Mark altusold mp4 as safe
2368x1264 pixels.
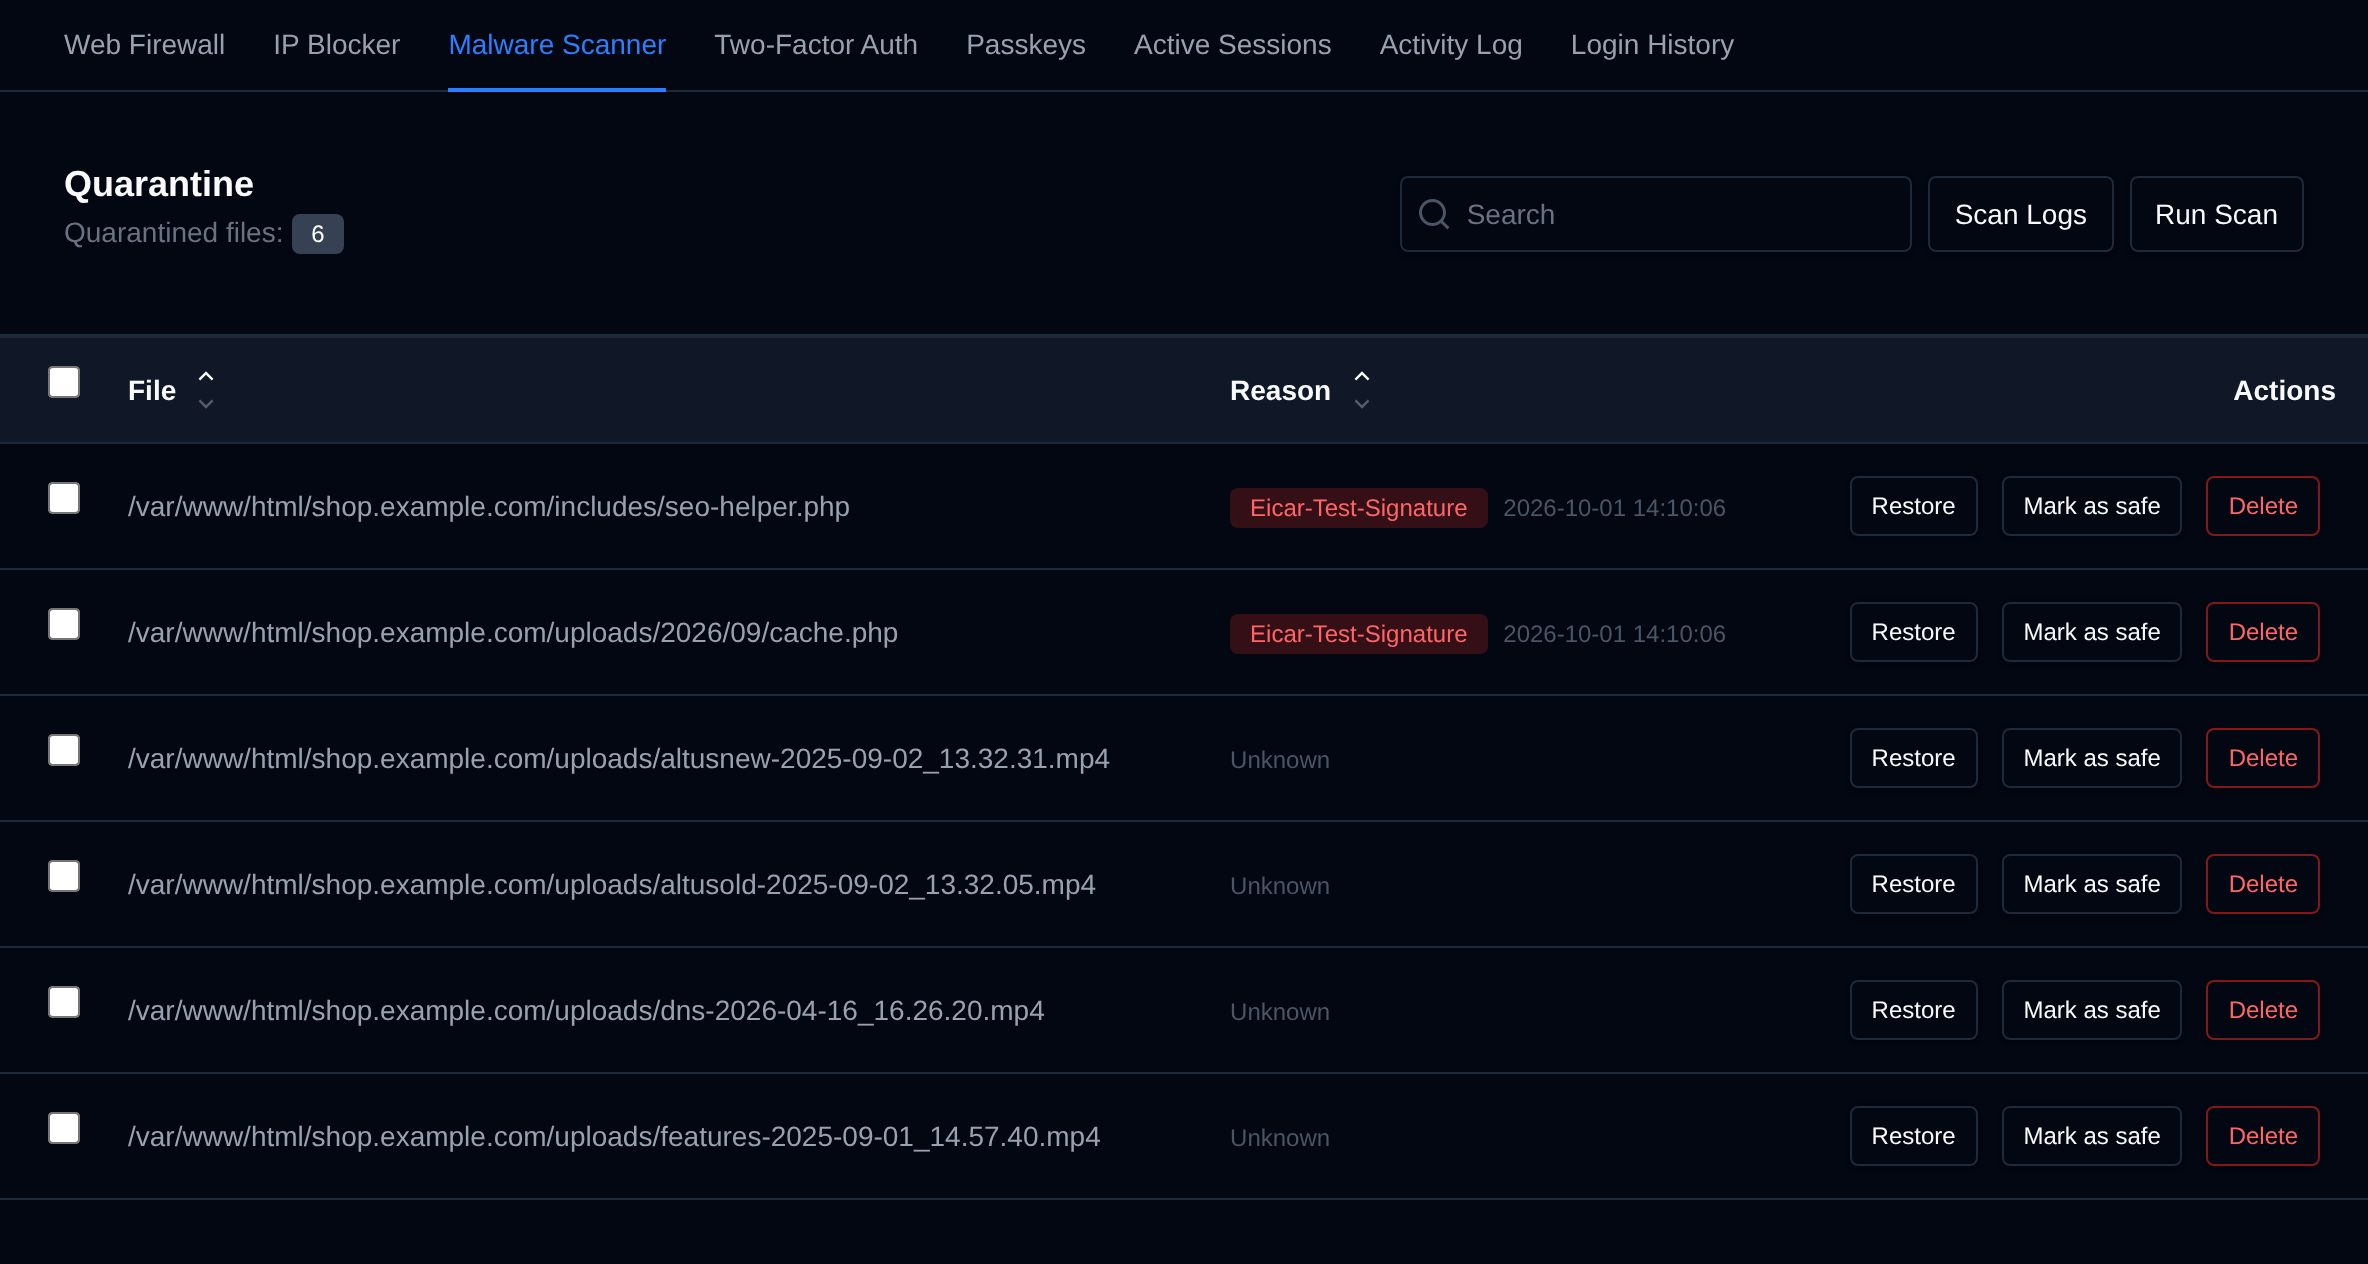click(2091, 884)
